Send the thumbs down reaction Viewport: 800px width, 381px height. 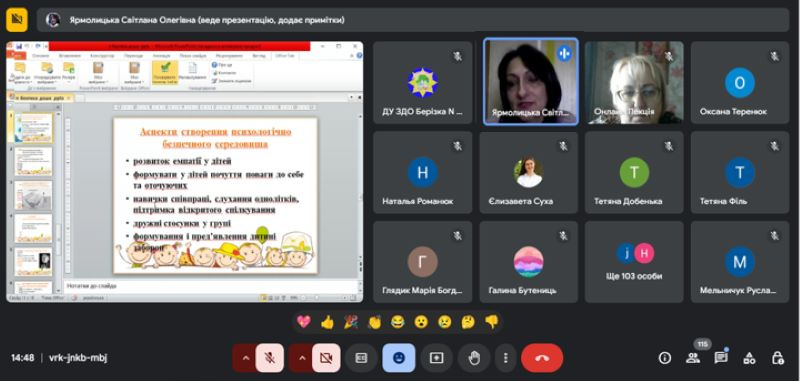(x=491, y=322)
